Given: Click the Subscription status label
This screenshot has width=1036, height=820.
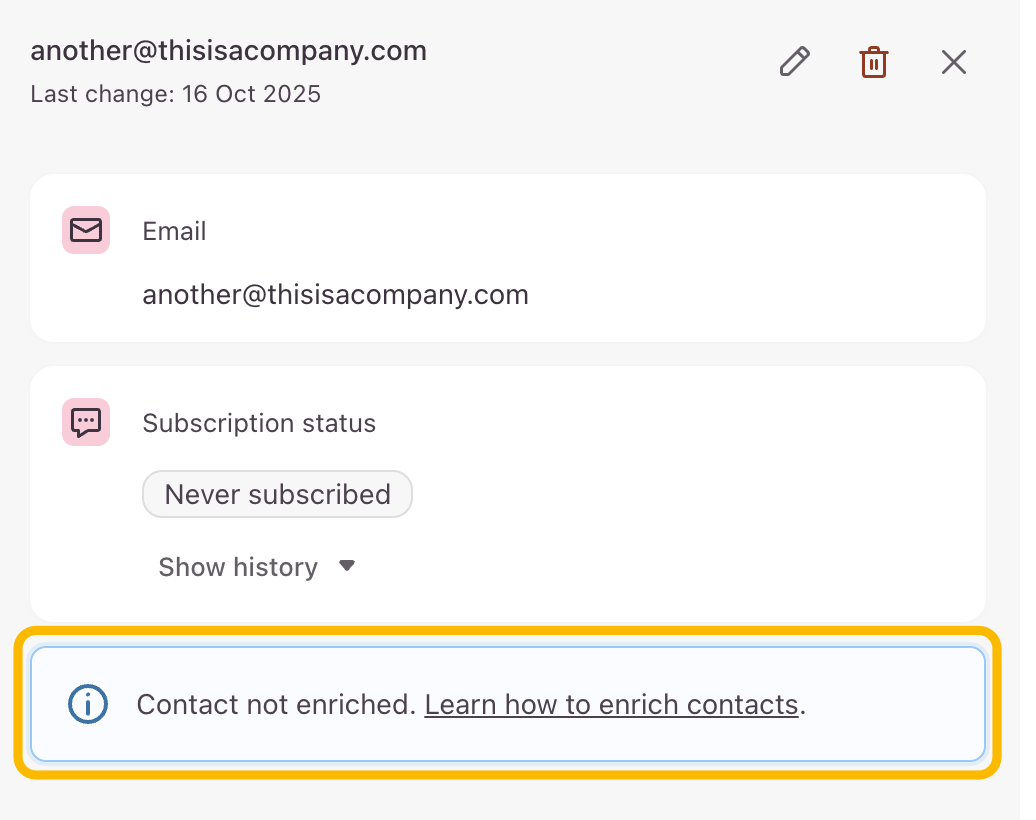Looking at the screenshot, I should (x=259, y=423).
